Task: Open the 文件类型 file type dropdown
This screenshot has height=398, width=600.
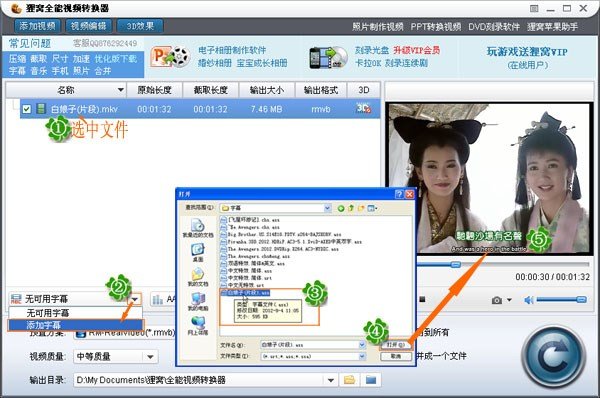Action: coord(362,356)
